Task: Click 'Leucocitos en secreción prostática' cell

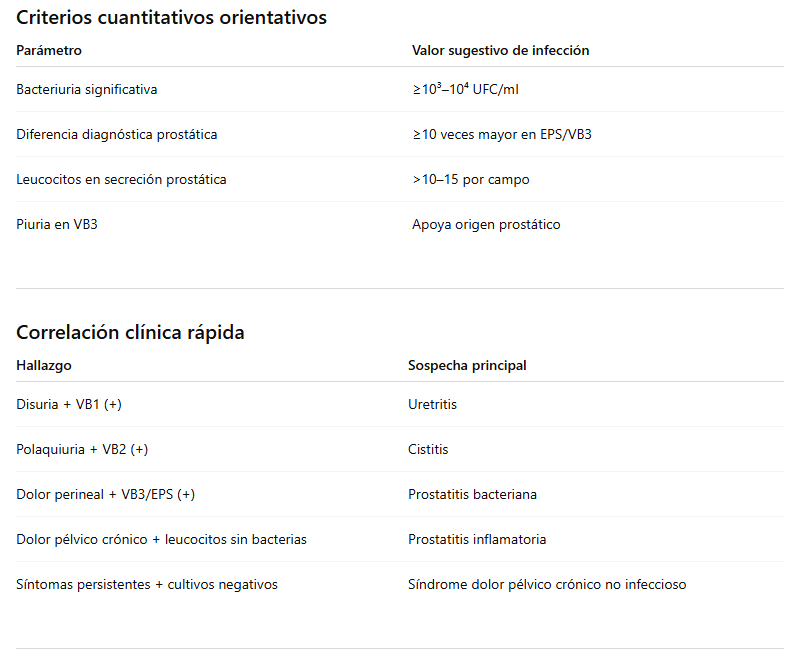Action: pyautogui.click(x=121, y=179)
